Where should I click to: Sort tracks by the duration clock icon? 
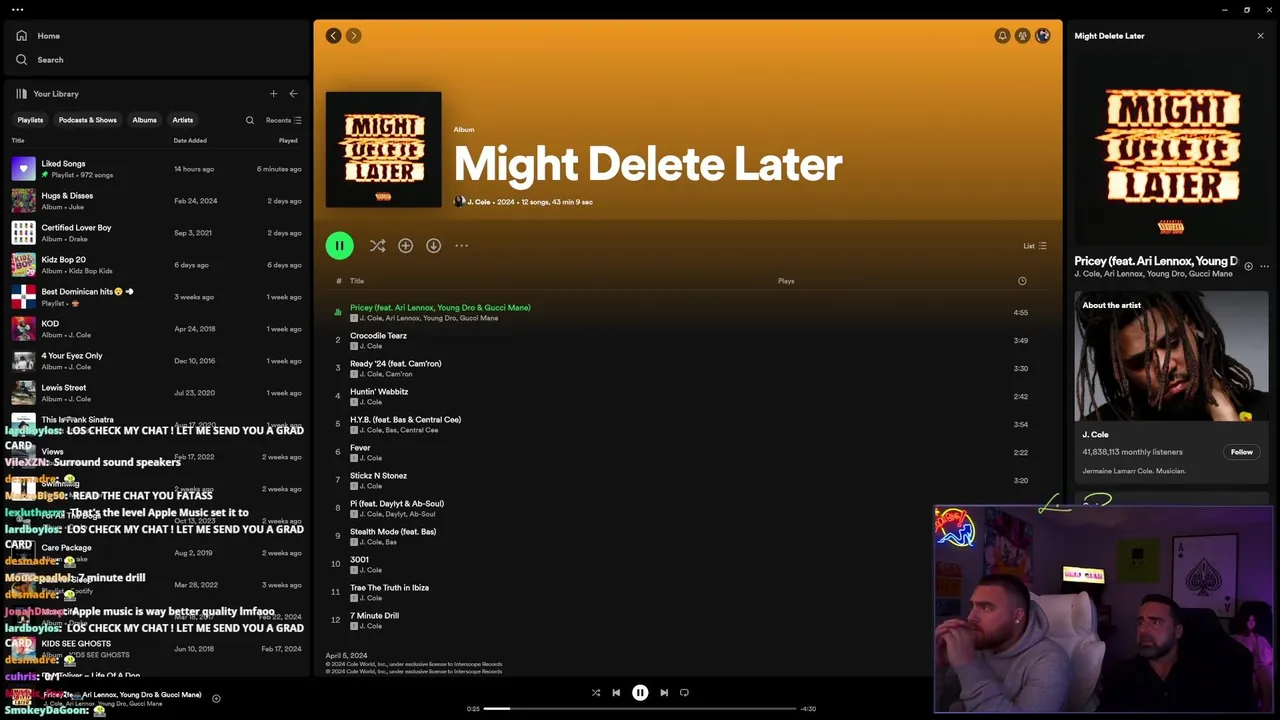[1022, 281]
